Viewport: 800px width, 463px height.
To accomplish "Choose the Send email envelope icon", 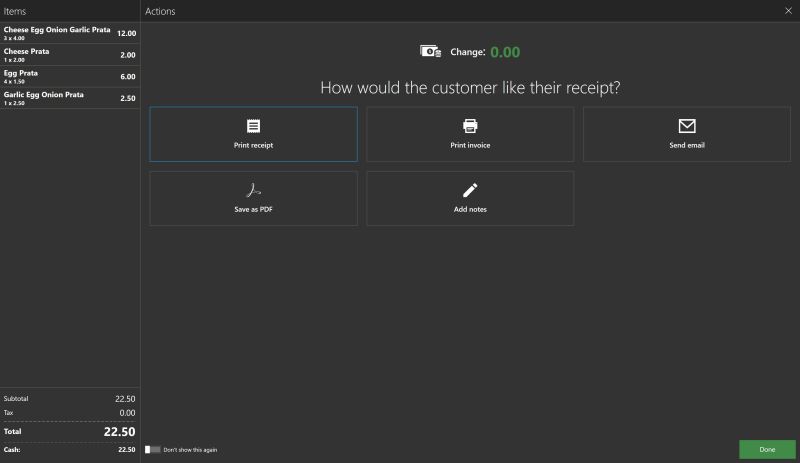I will click(686, 126).
